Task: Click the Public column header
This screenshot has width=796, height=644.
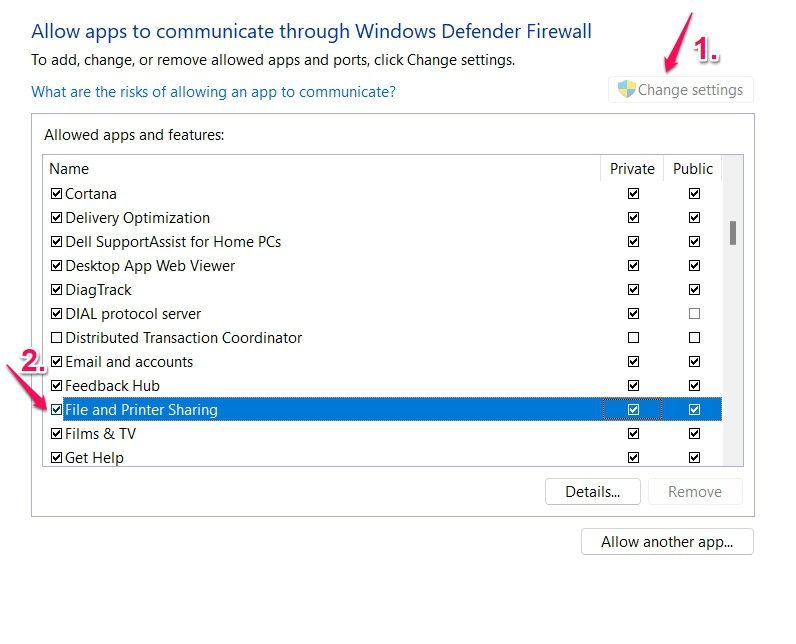Action: tap(693, 169)
